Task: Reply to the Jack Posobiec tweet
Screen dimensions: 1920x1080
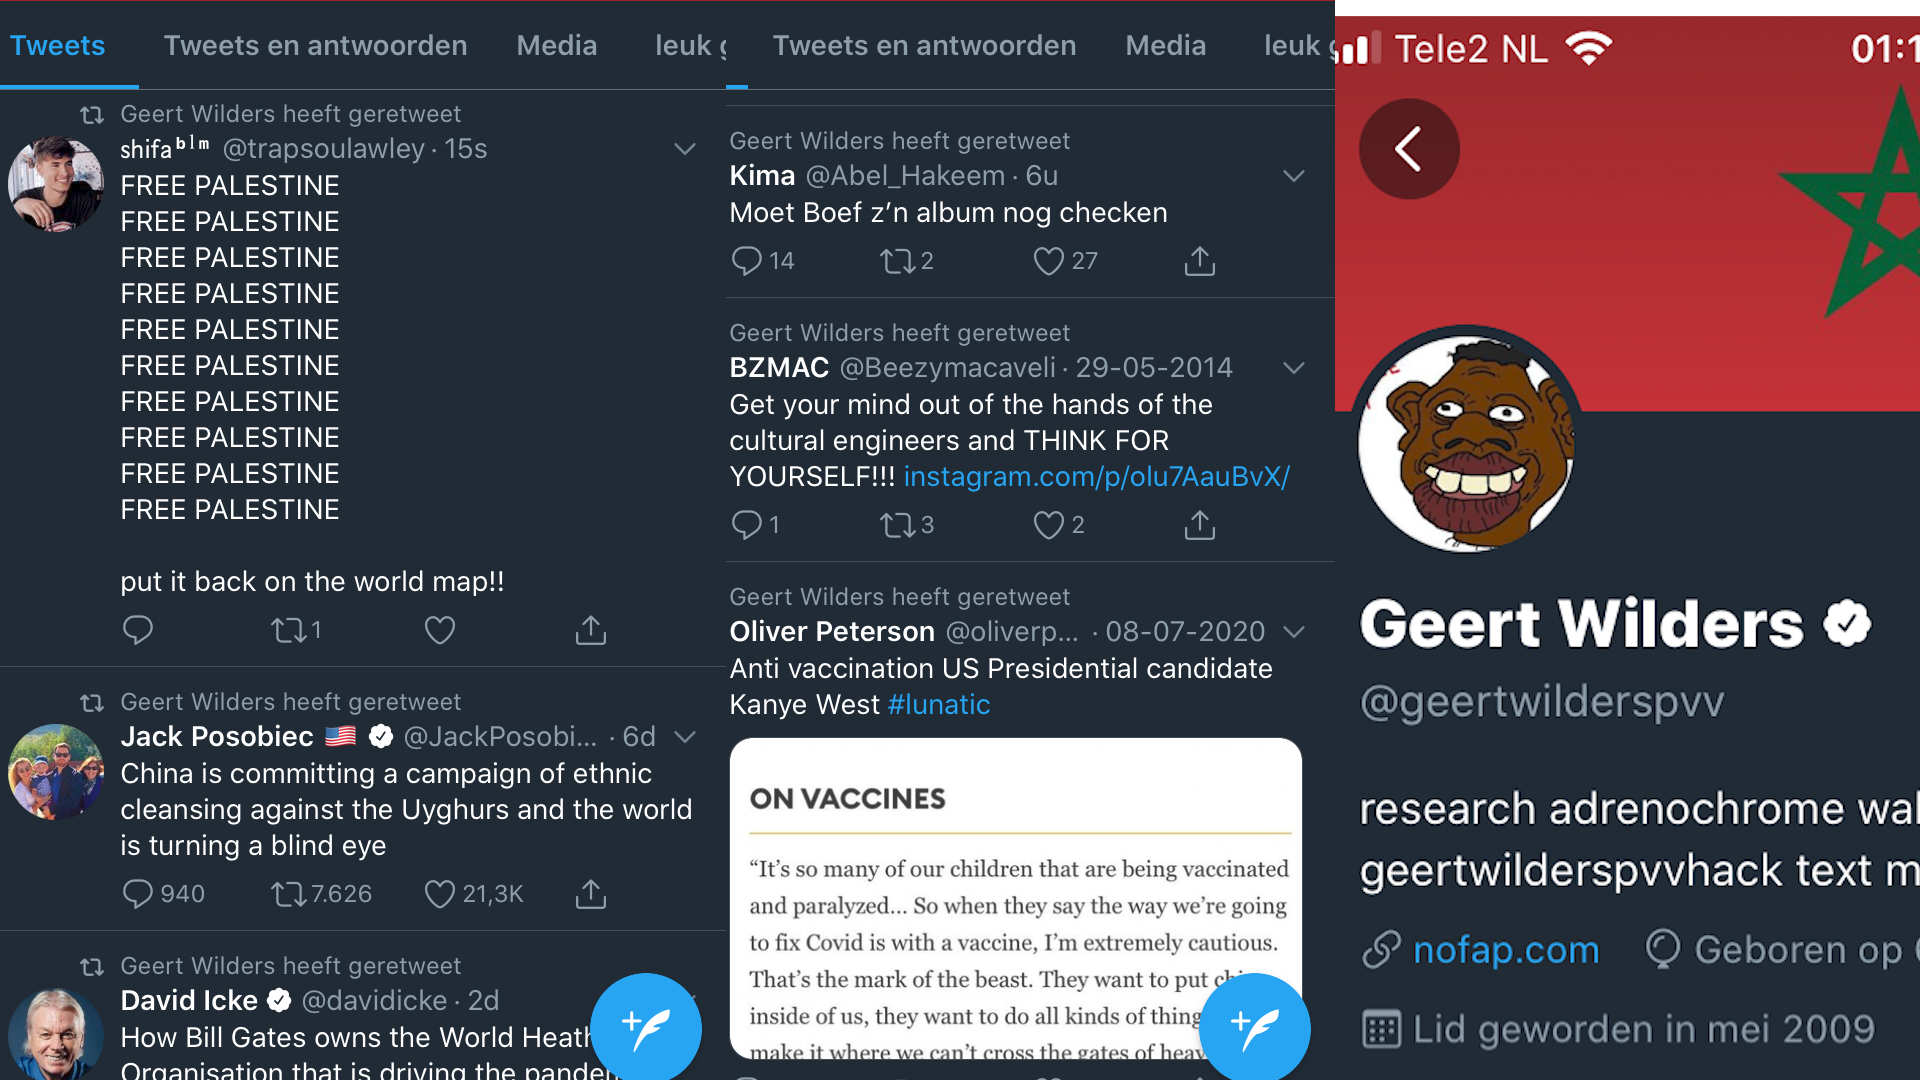Action: pos(138,894)
